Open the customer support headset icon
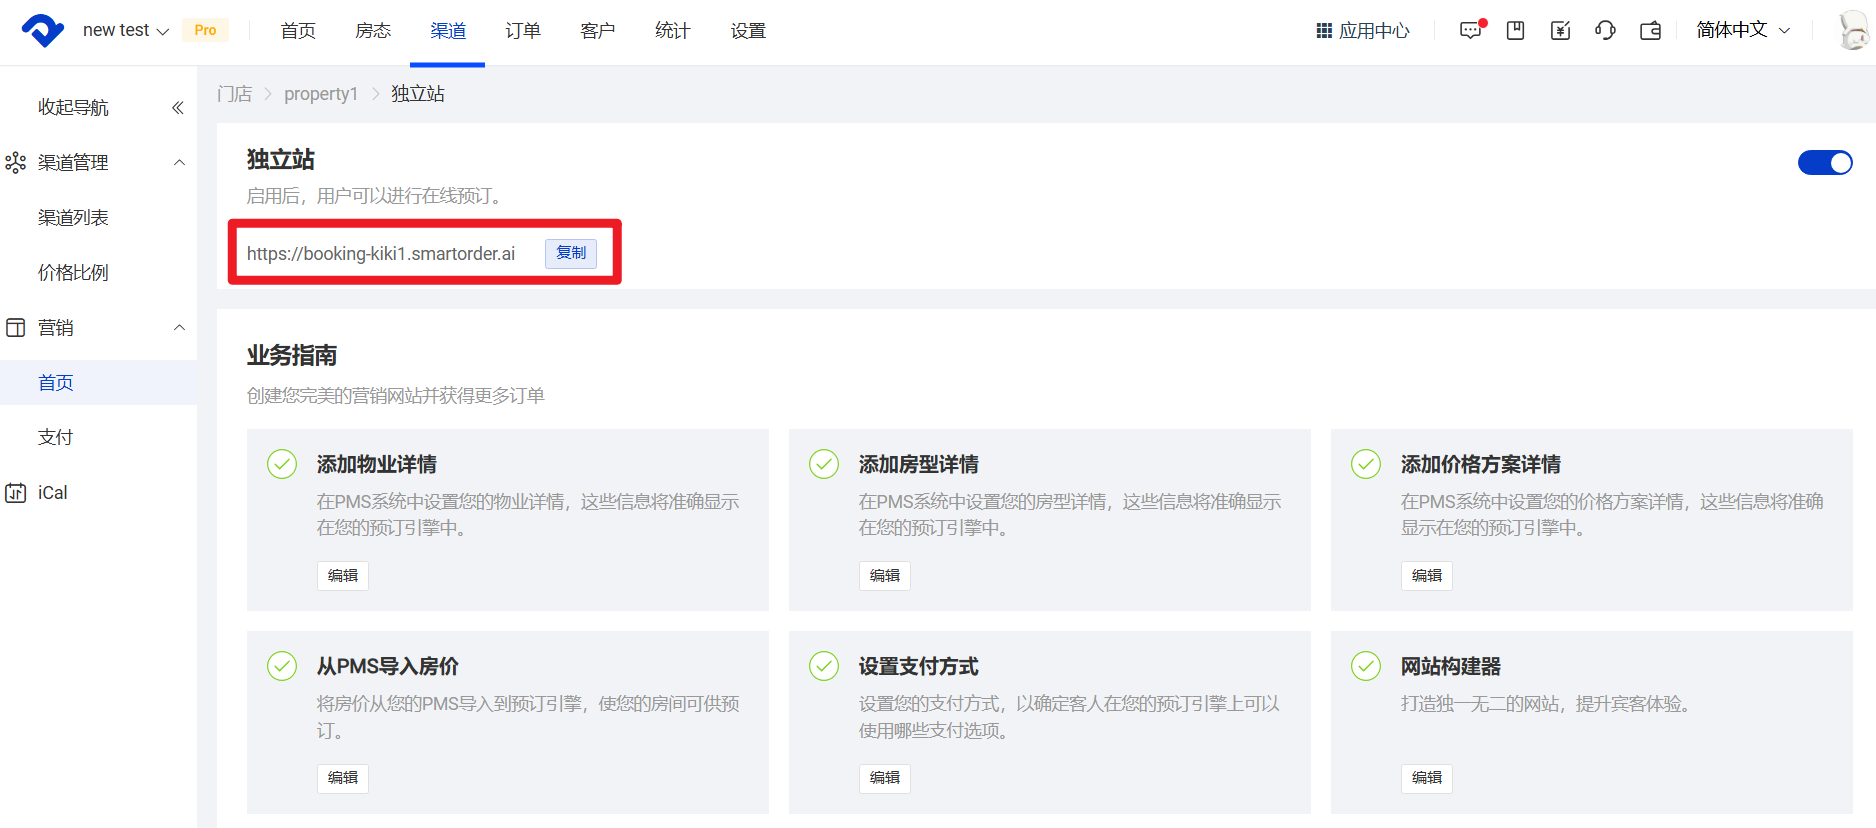This screenshot has height=828, width=1876. coord(1605,31)
